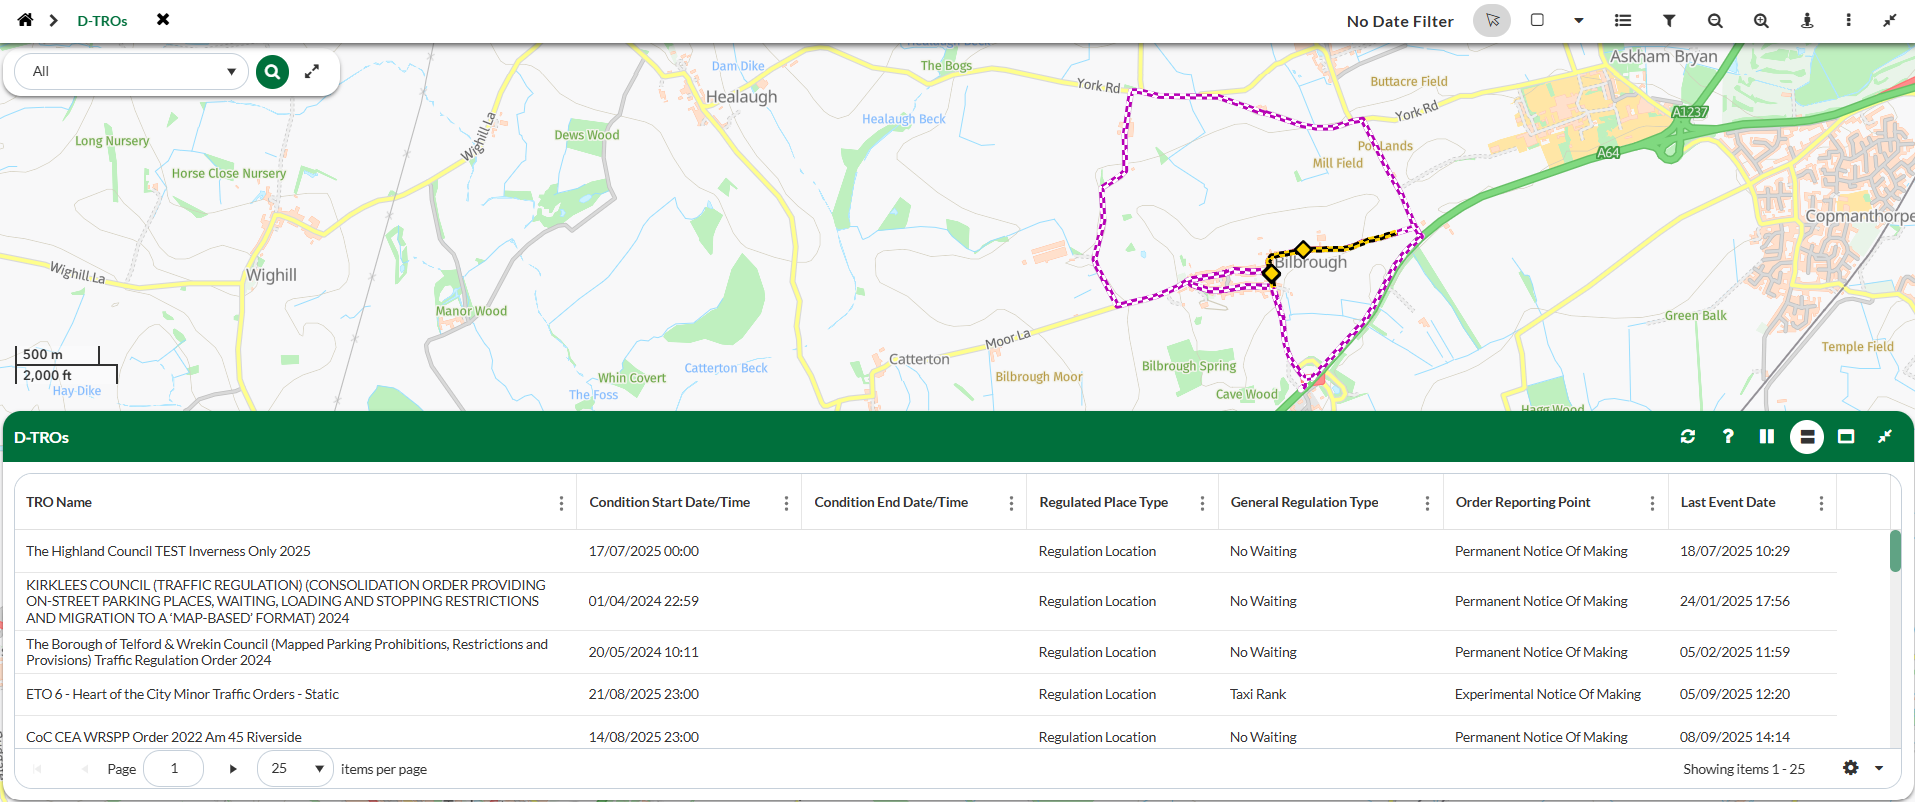This screenshot has width=1915, height=802.
Task: Zoom out the map with minus magnifier
Action: (1715, 21)
